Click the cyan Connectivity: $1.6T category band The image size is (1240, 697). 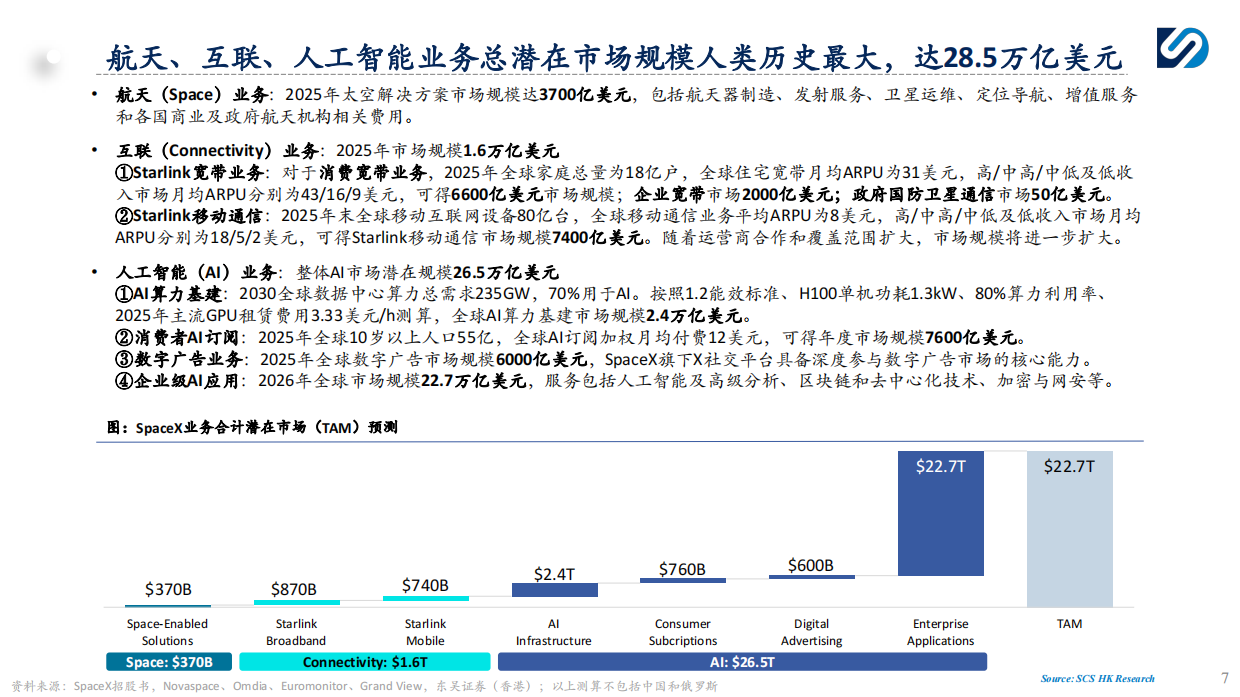365,662
